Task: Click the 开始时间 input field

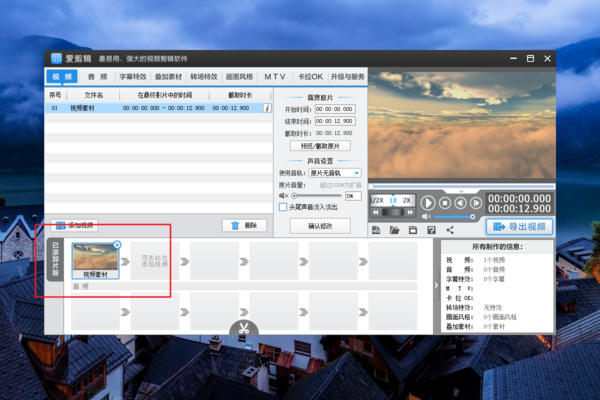Action: point(335,109)
